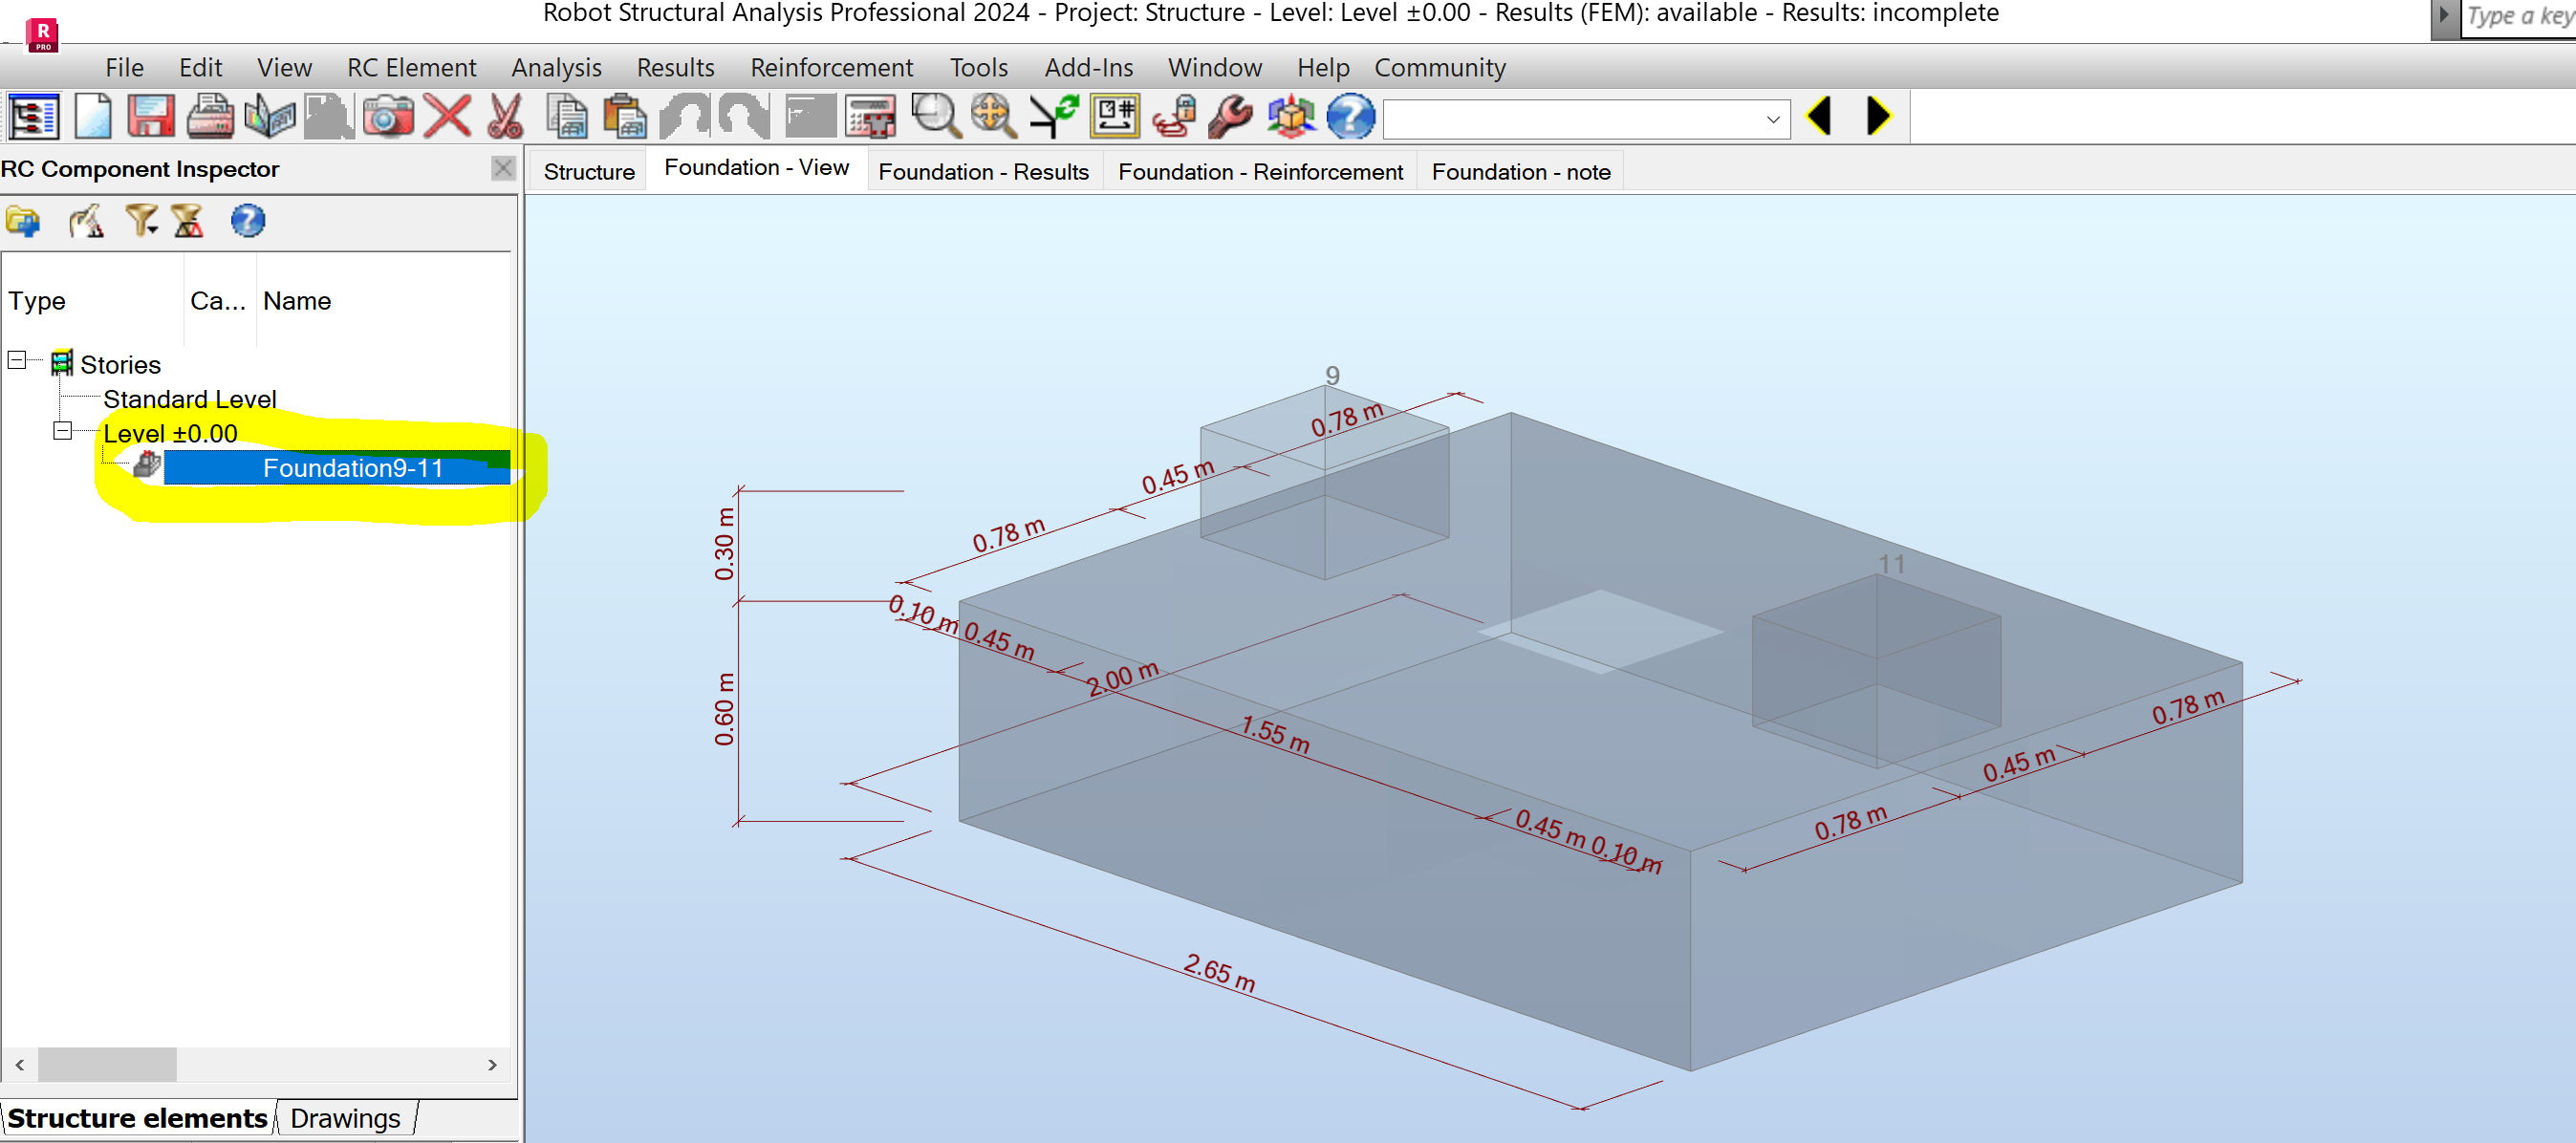The image size is (2576, 1143).
Task: Select Standard Level in the Stories tree
Action: pyautogui.click(x=189, y=398)
